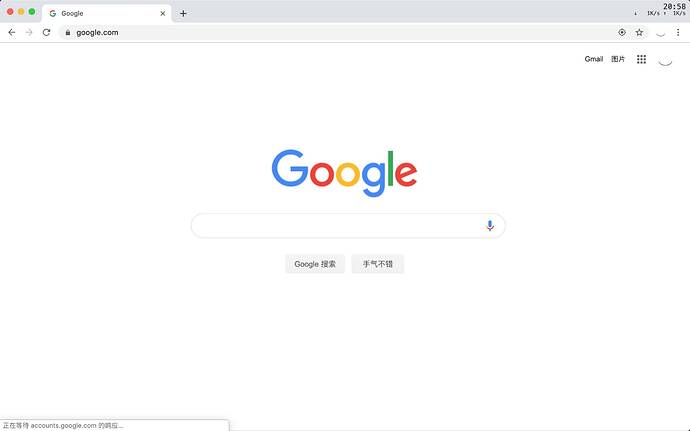Open a new tab with plus button

(x=183, y=14)
